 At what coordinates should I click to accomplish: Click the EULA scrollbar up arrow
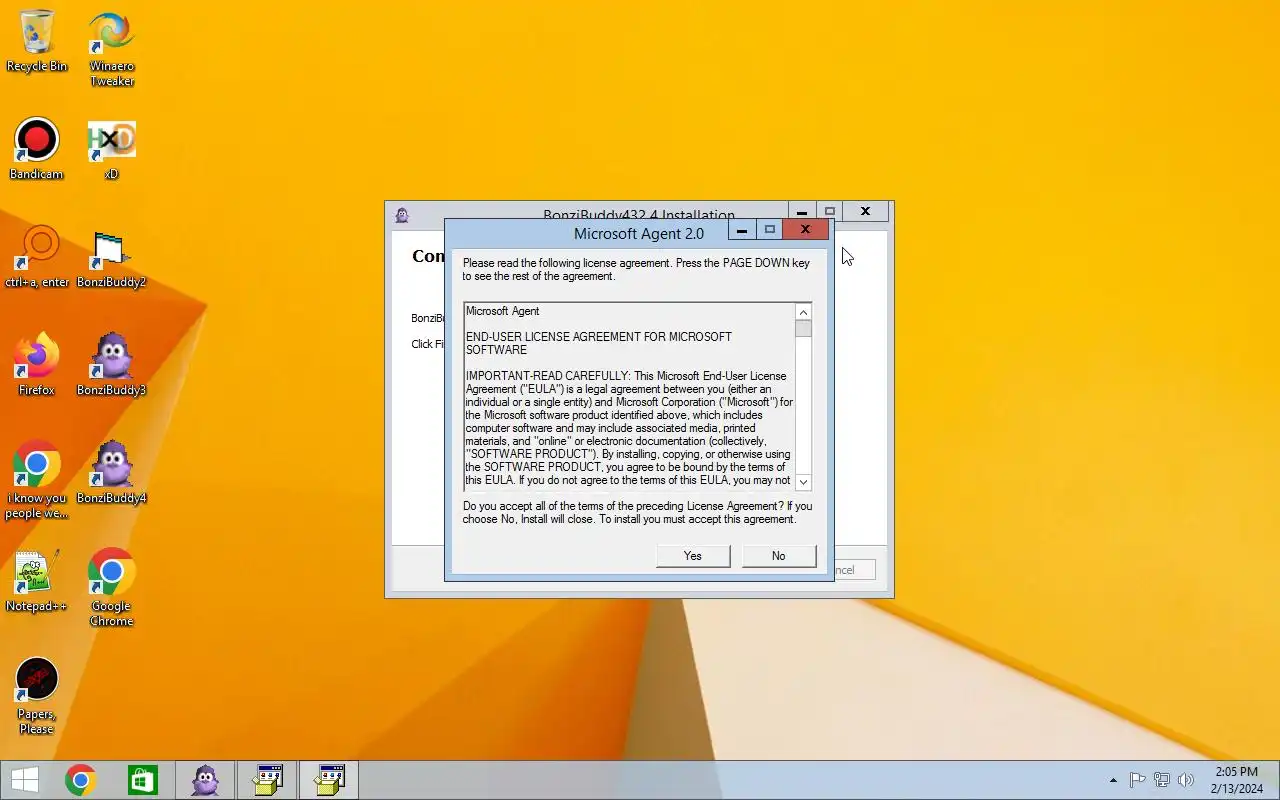tap(803, 312)
